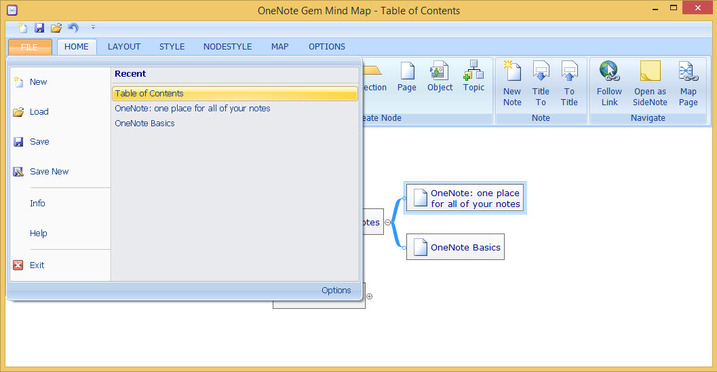The image size is (717, 372).
Task: Click the open folder icon in quick access toolbar
Action: pyautogui.click(x=56, y=28)
